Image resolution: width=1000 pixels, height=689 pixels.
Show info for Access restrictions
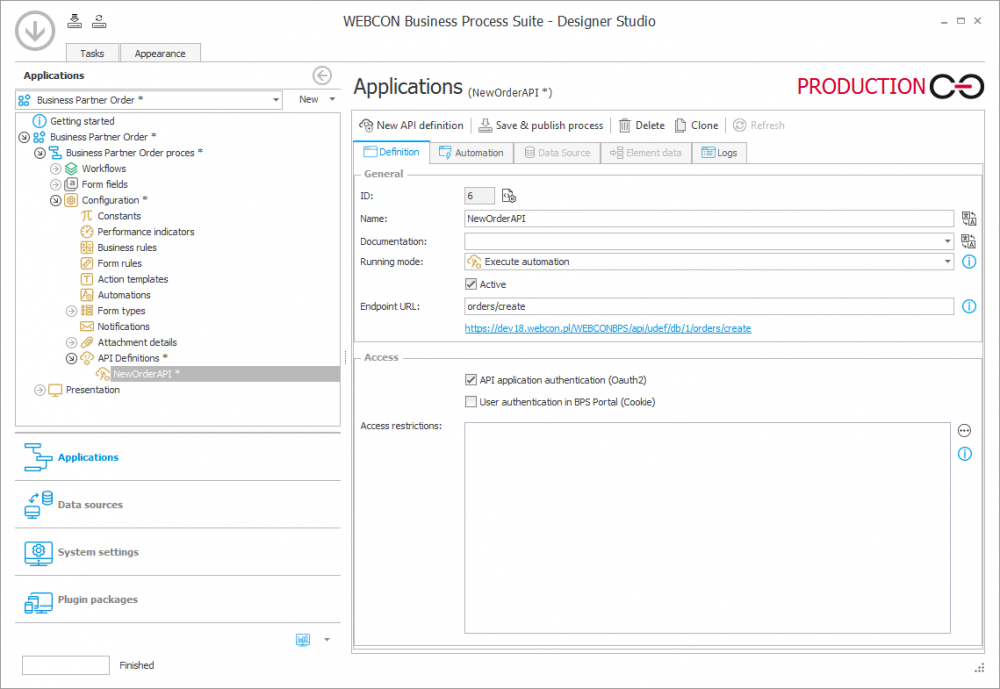964,454
